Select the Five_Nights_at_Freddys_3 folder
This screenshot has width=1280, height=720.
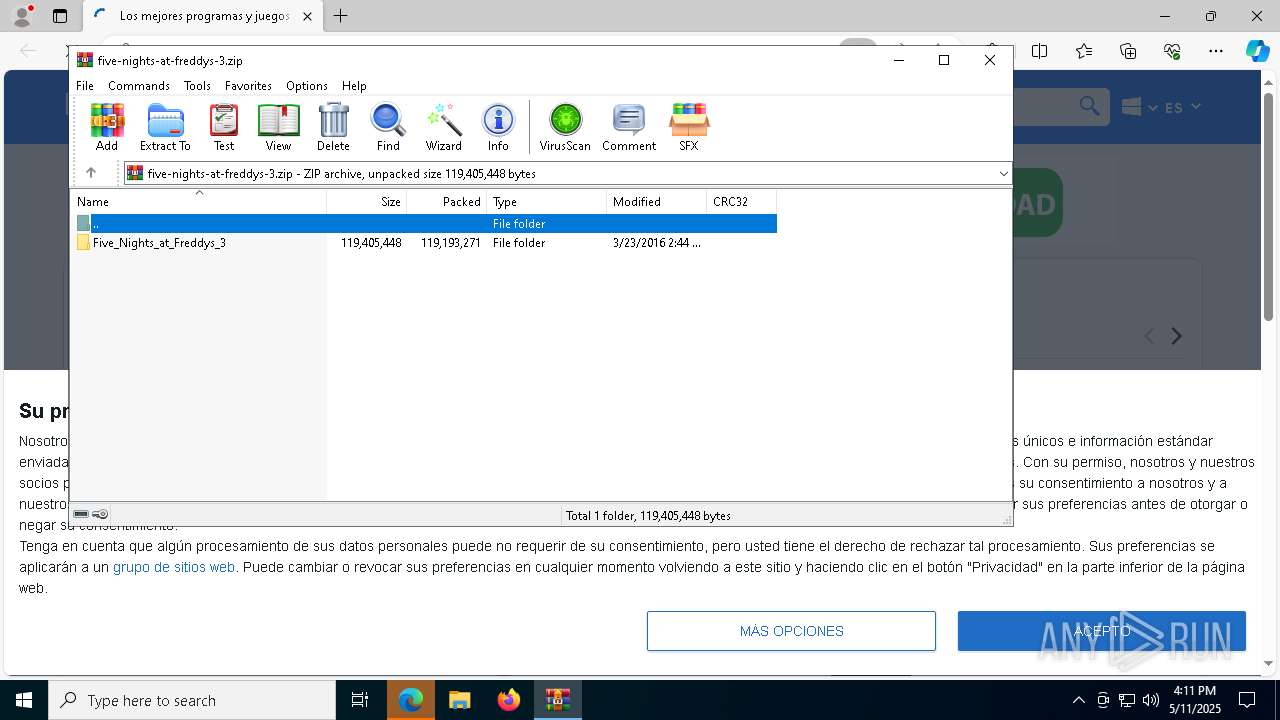[159, 243]
